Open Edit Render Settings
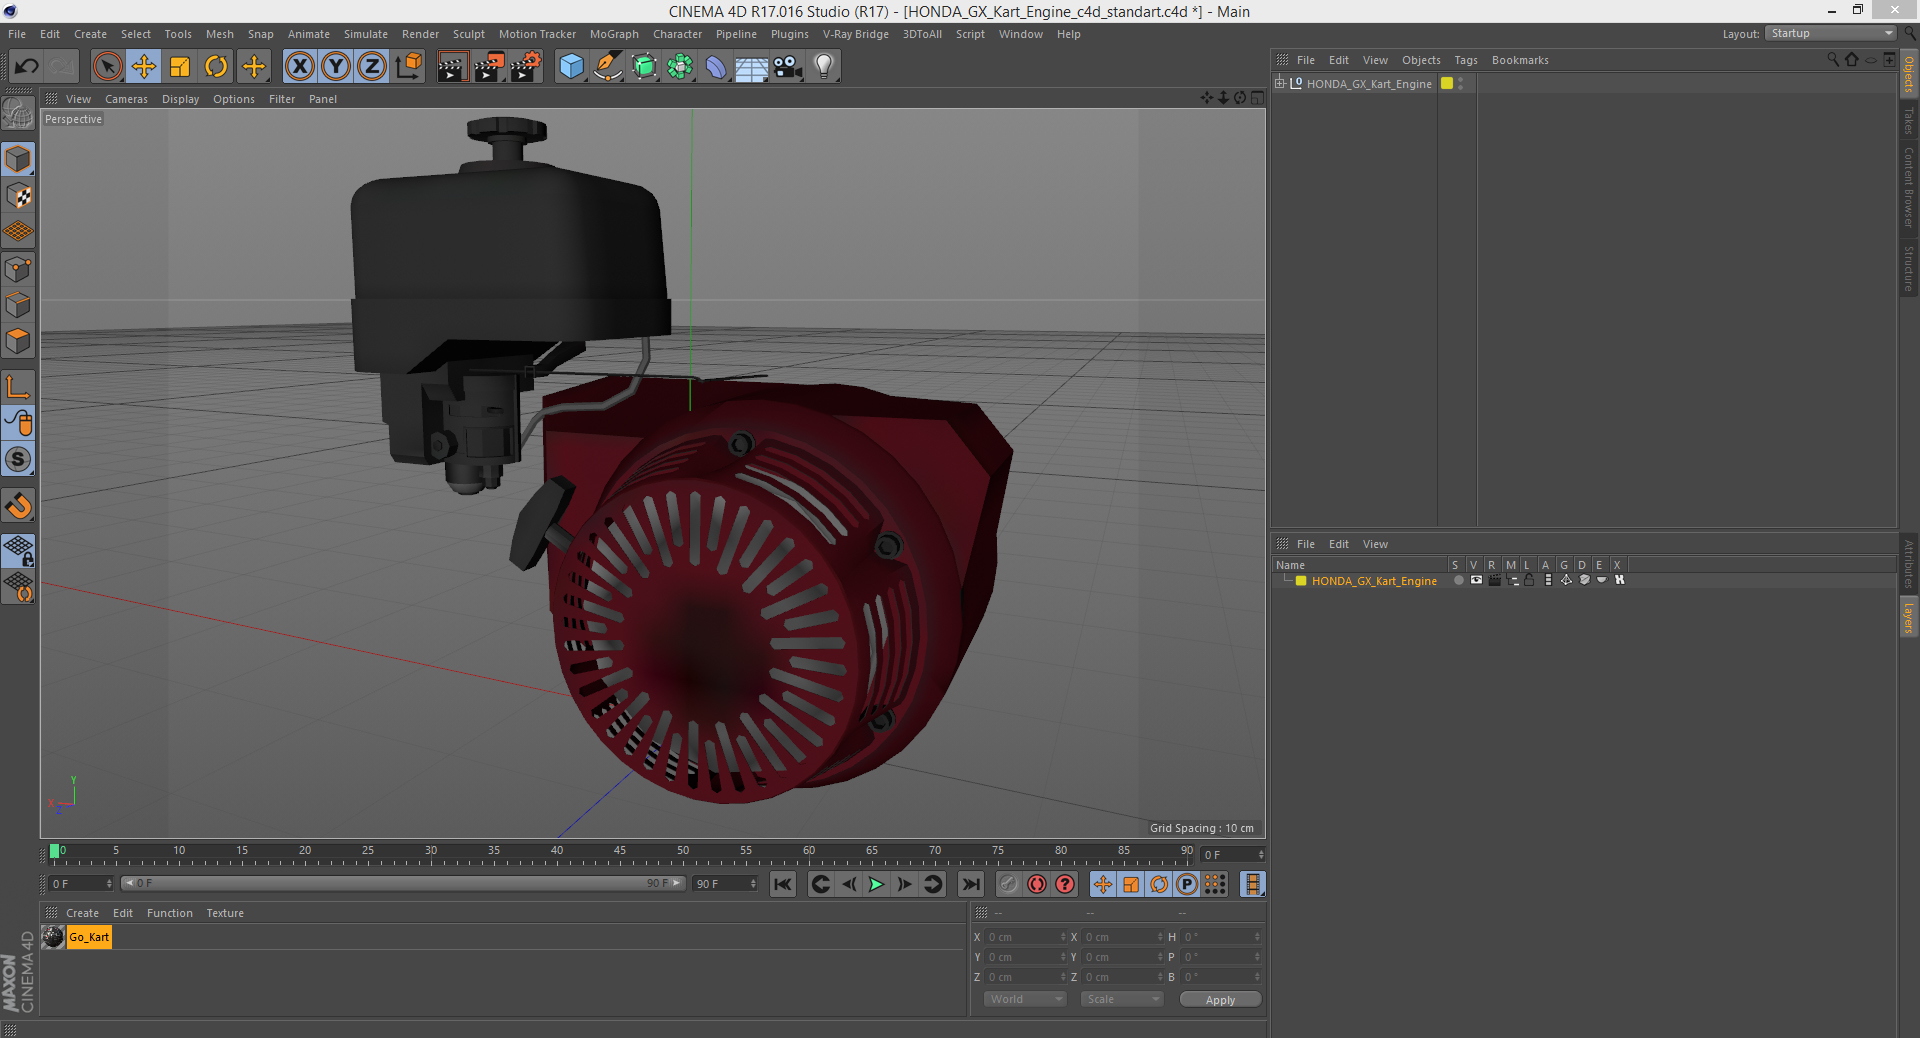The height and width of the screenshot is (1038, 1920). pos(526,67)
